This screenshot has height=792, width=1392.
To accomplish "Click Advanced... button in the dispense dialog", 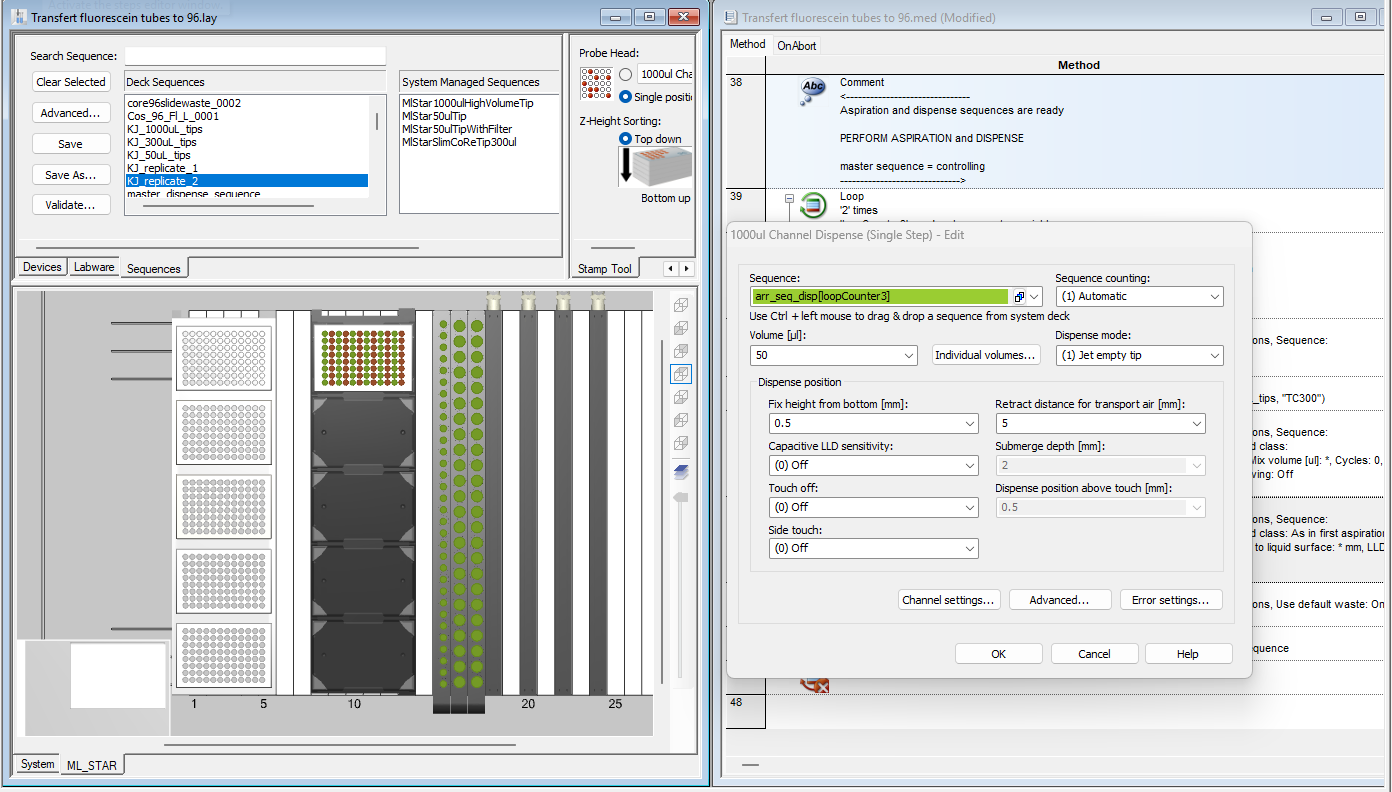I will (x=1059, y=600).
